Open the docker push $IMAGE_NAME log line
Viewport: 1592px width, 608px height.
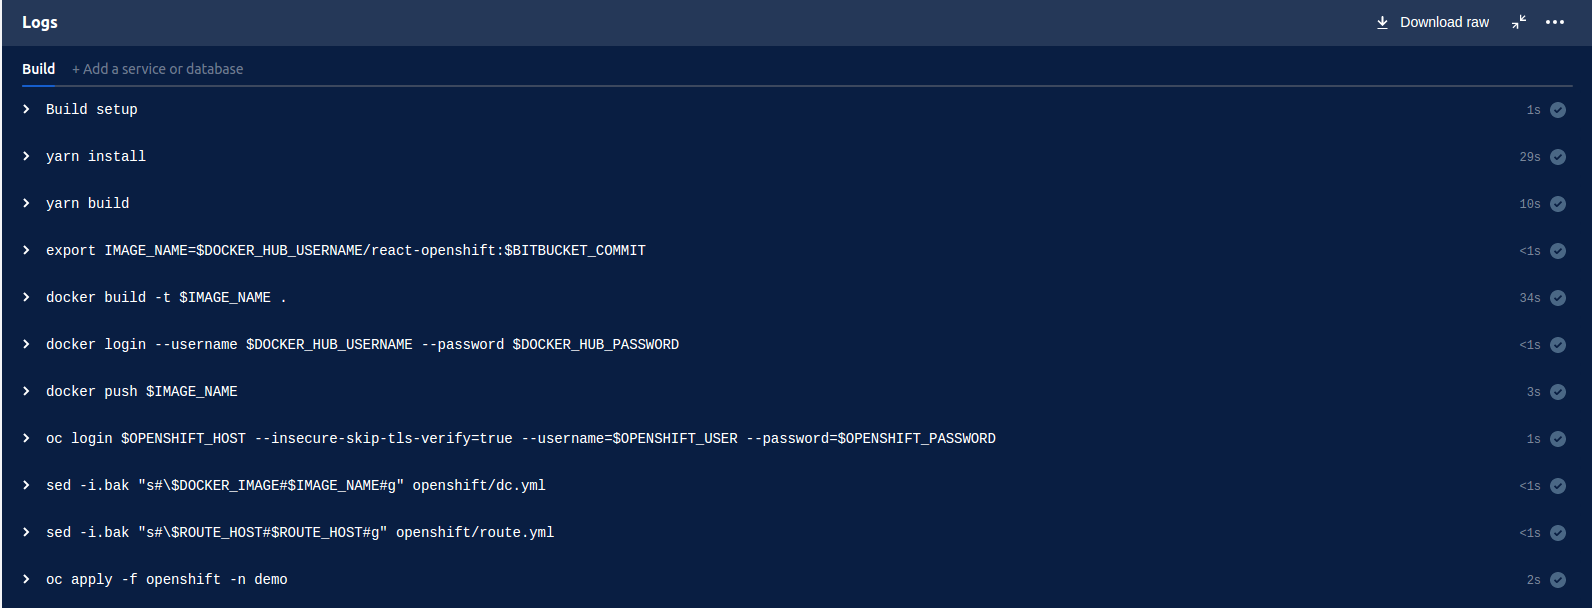point(142,391)
